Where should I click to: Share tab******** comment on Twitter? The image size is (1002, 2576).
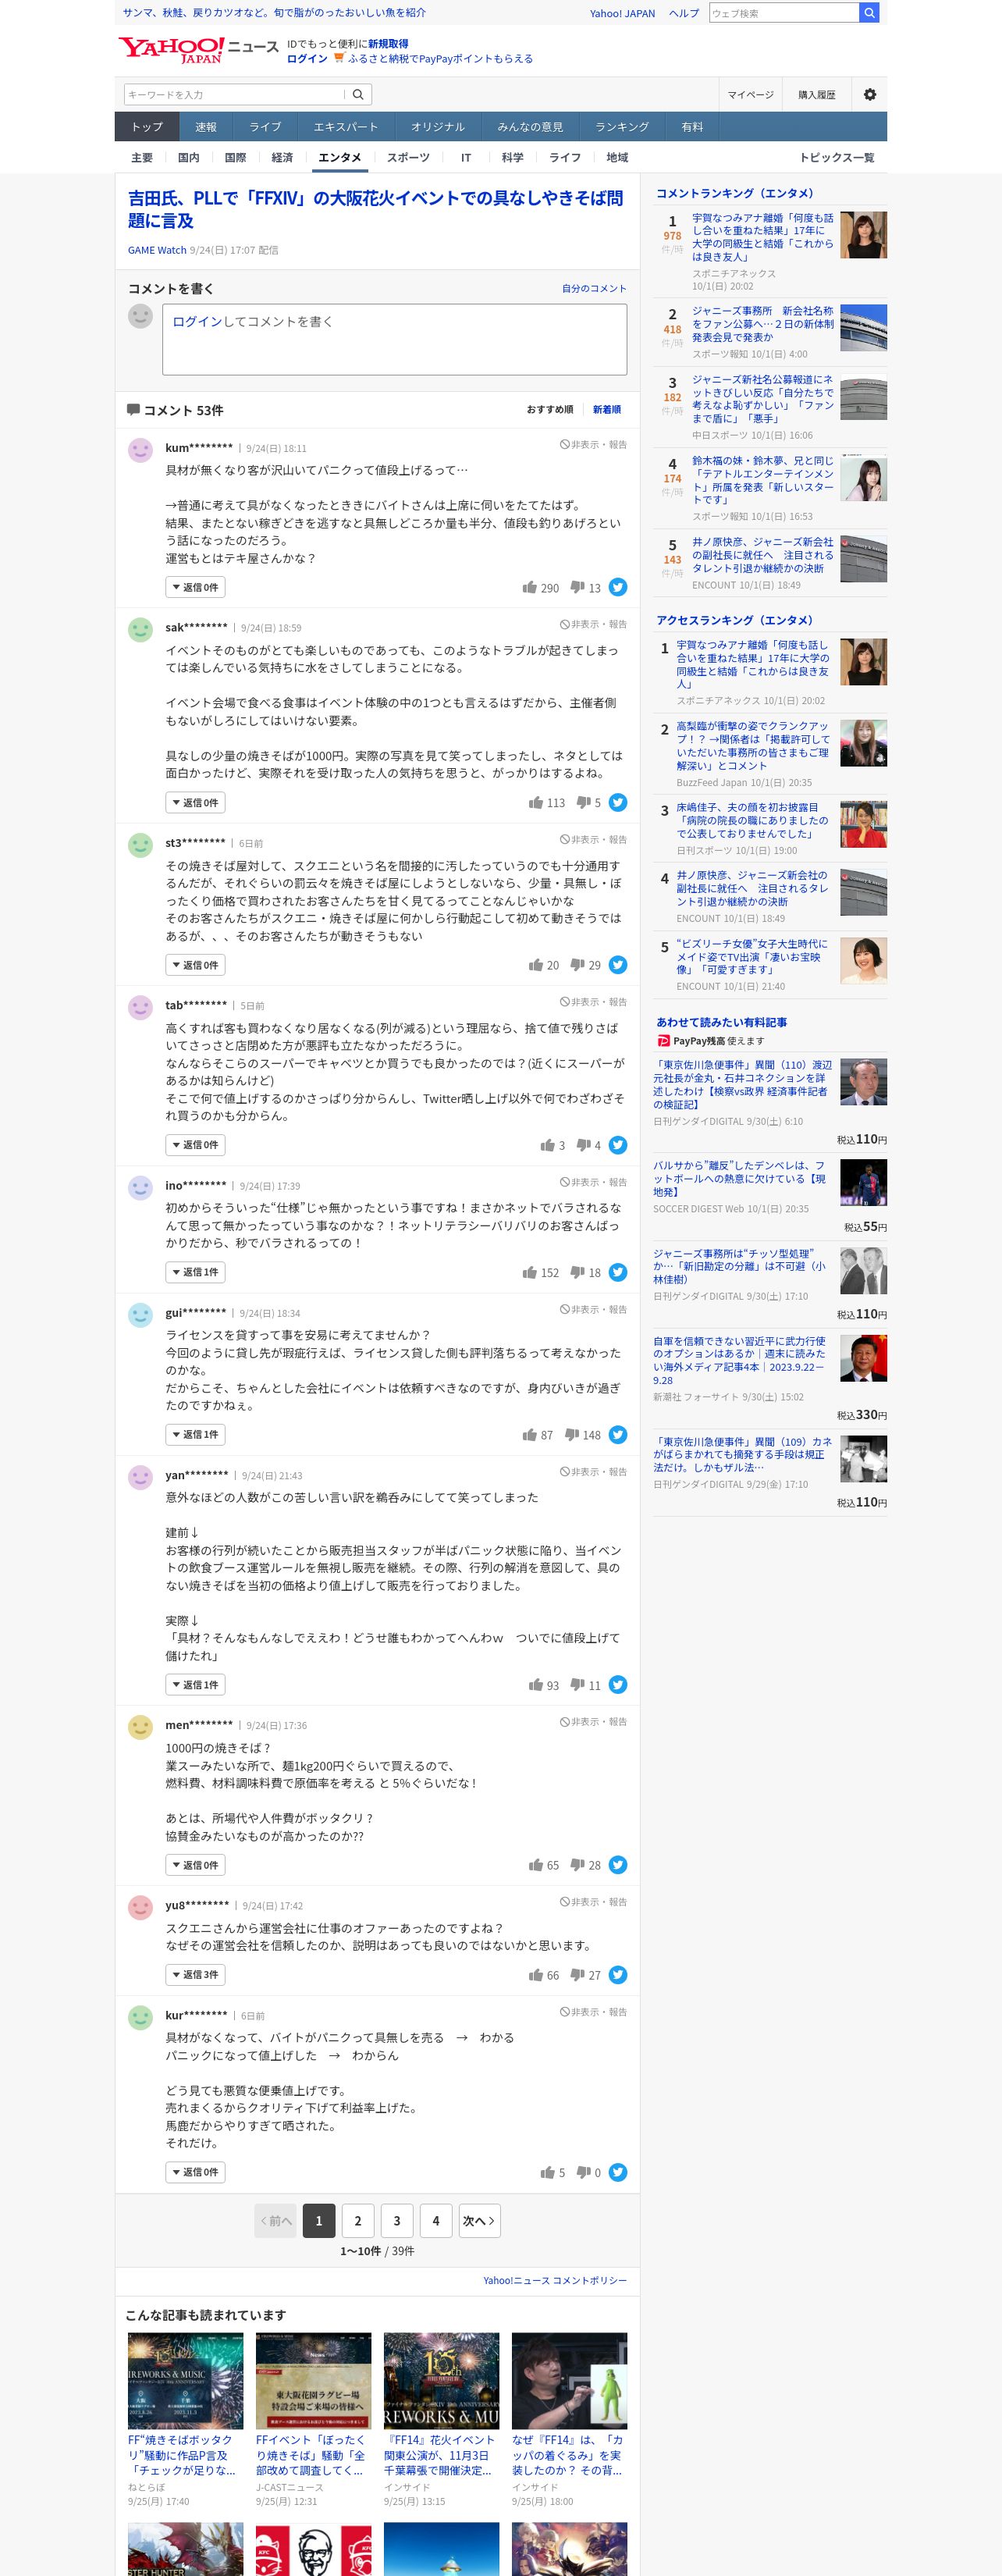tap(618, 1144)
